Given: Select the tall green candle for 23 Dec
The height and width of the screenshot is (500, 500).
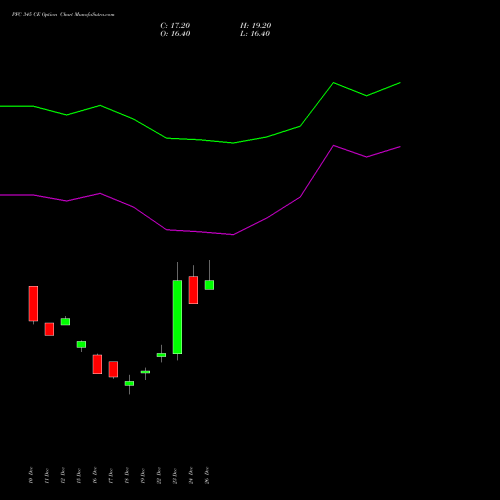Looking at the screenshot, I should (177, 317).
